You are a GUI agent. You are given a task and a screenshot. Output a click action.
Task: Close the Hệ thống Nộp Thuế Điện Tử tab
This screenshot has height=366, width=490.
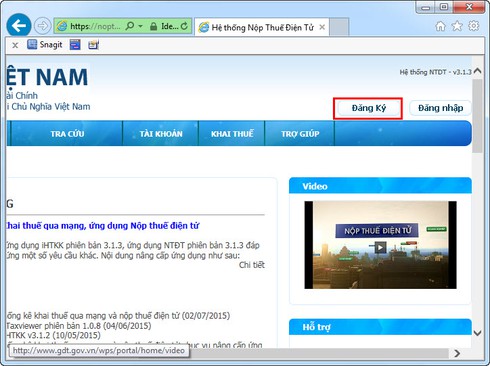click(322, 27)
